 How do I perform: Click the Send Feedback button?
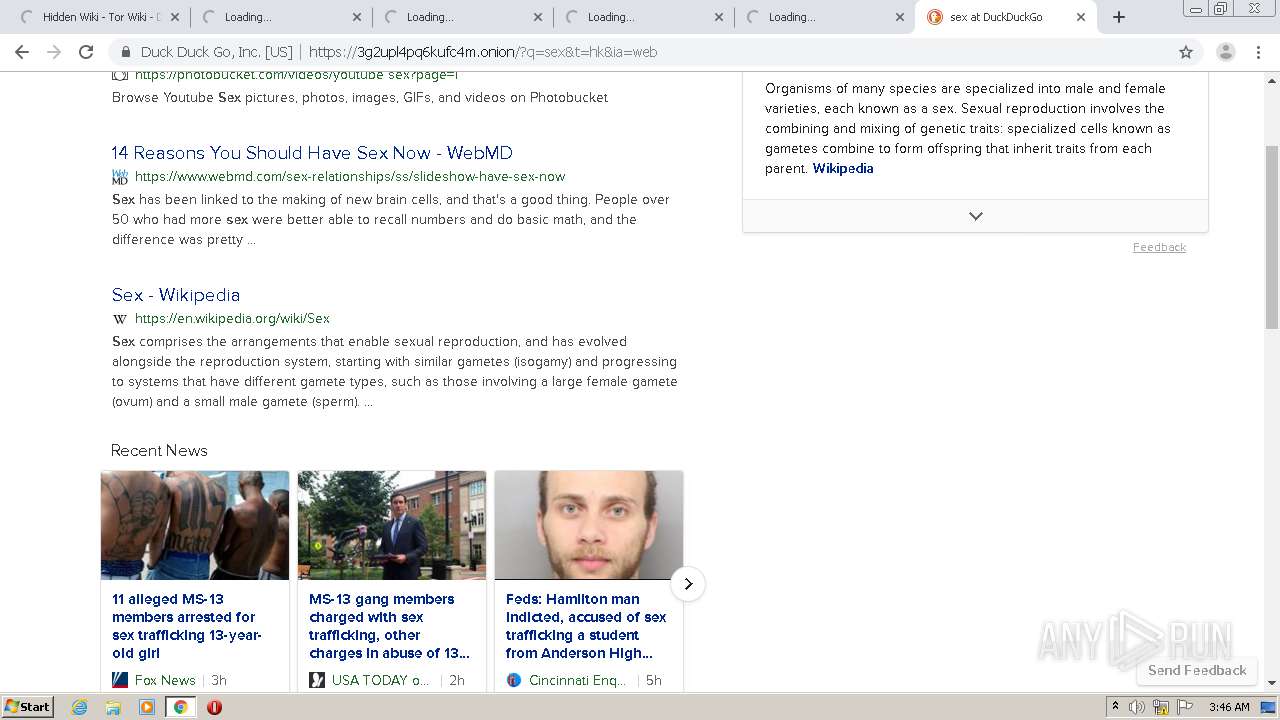tap(1197, 670)
